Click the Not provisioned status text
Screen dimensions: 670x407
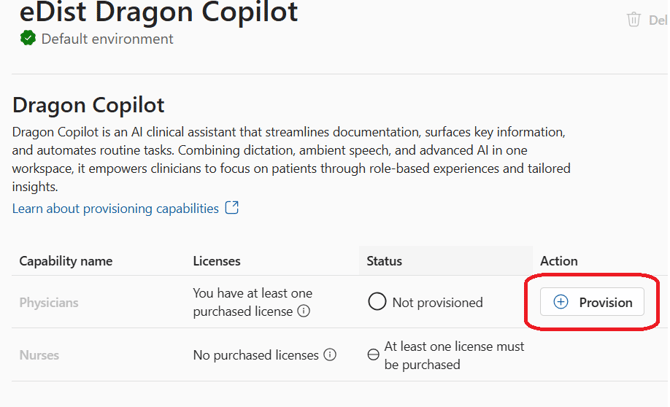click(x=439, y=302)
